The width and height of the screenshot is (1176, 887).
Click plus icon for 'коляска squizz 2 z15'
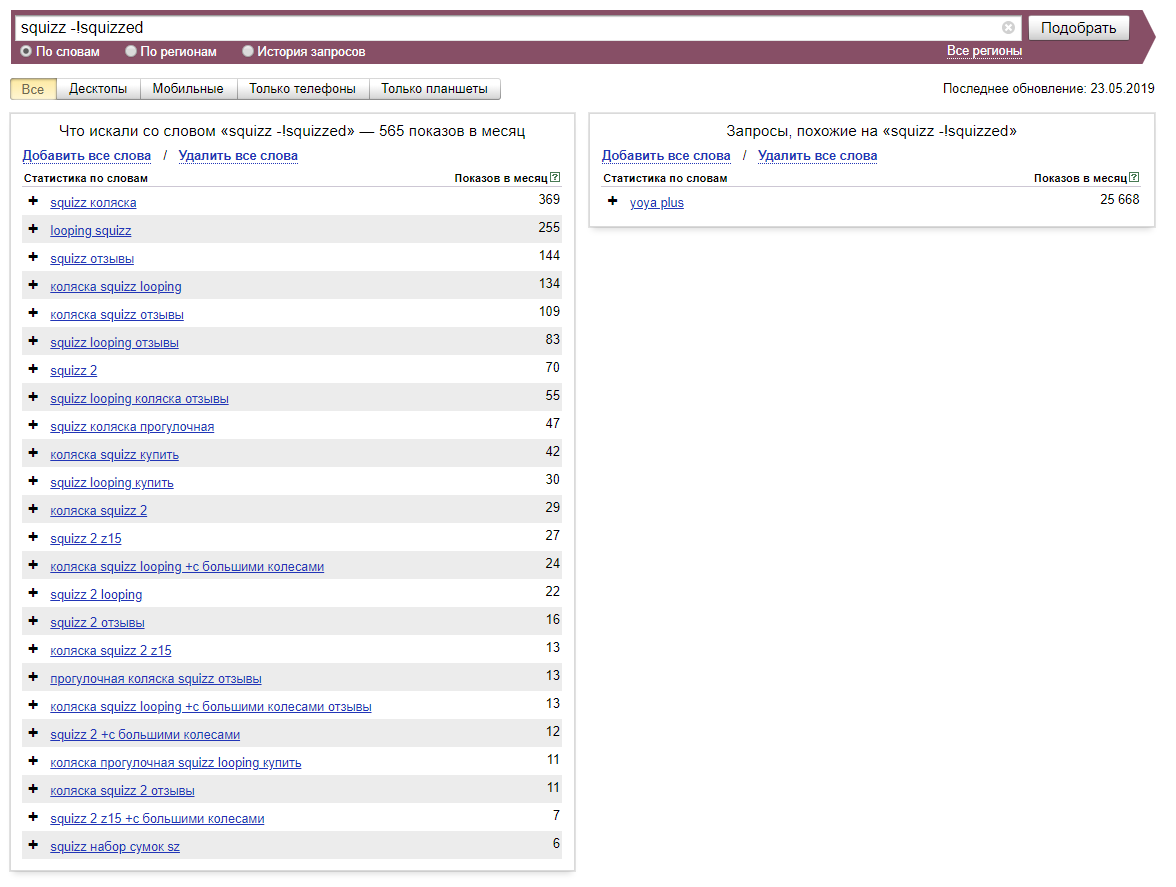pos(33,649)
